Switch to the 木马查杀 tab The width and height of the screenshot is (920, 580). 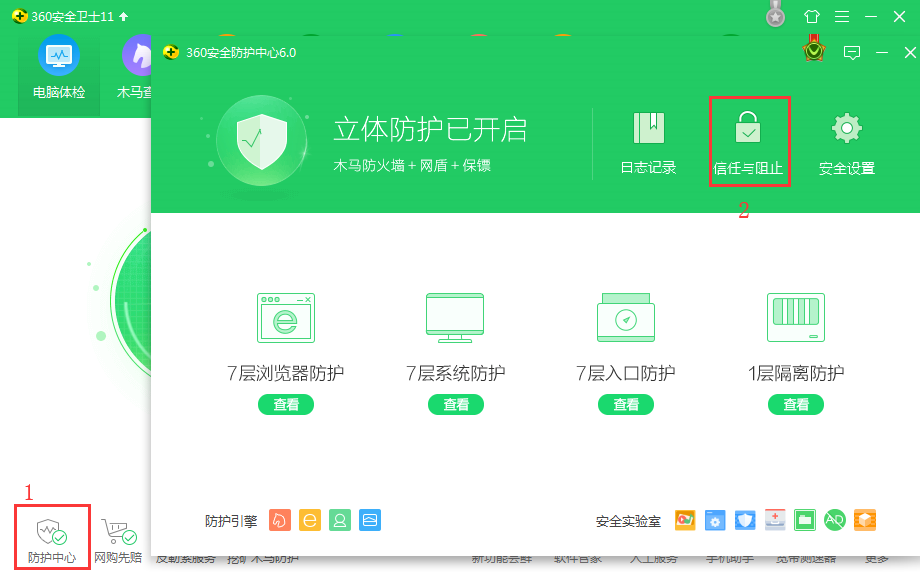point(136,68)
